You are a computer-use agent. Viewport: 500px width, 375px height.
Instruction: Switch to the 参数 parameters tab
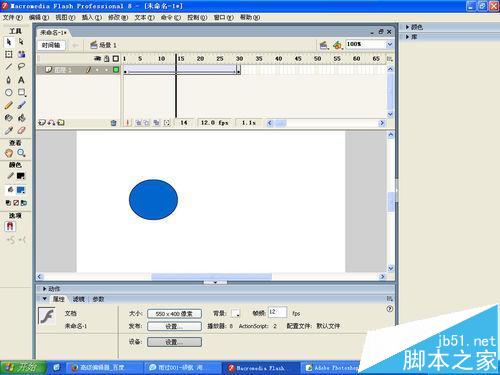pyautogui.click(x=98, y=299)
